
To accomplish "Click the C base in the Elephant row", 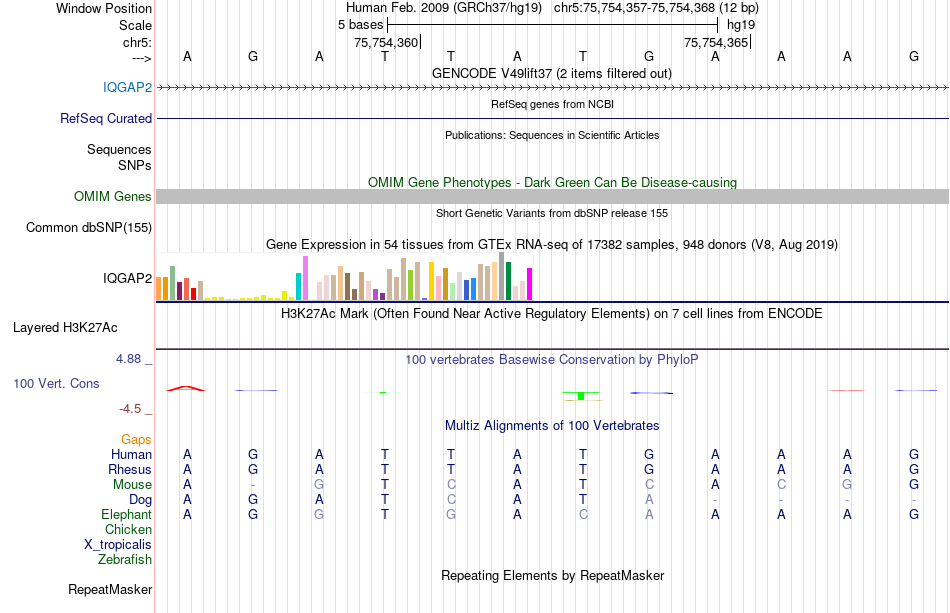I will pos(583,514).
